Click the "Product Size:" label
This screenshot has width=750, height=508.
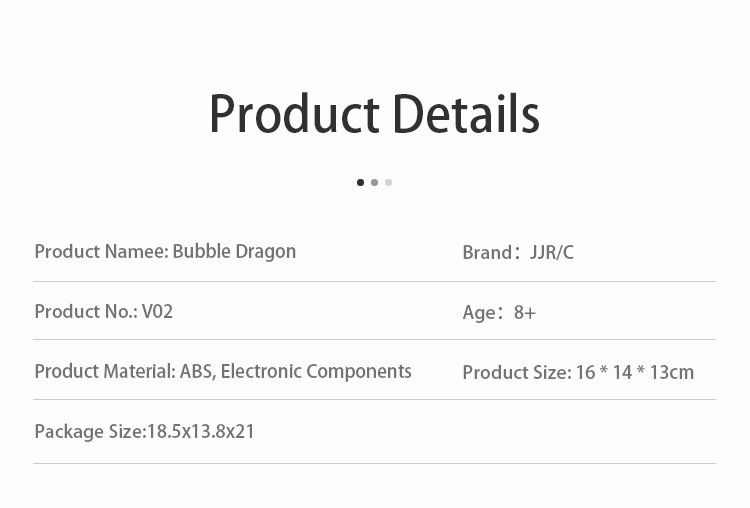pyautogui.click(x=516, y=372)
